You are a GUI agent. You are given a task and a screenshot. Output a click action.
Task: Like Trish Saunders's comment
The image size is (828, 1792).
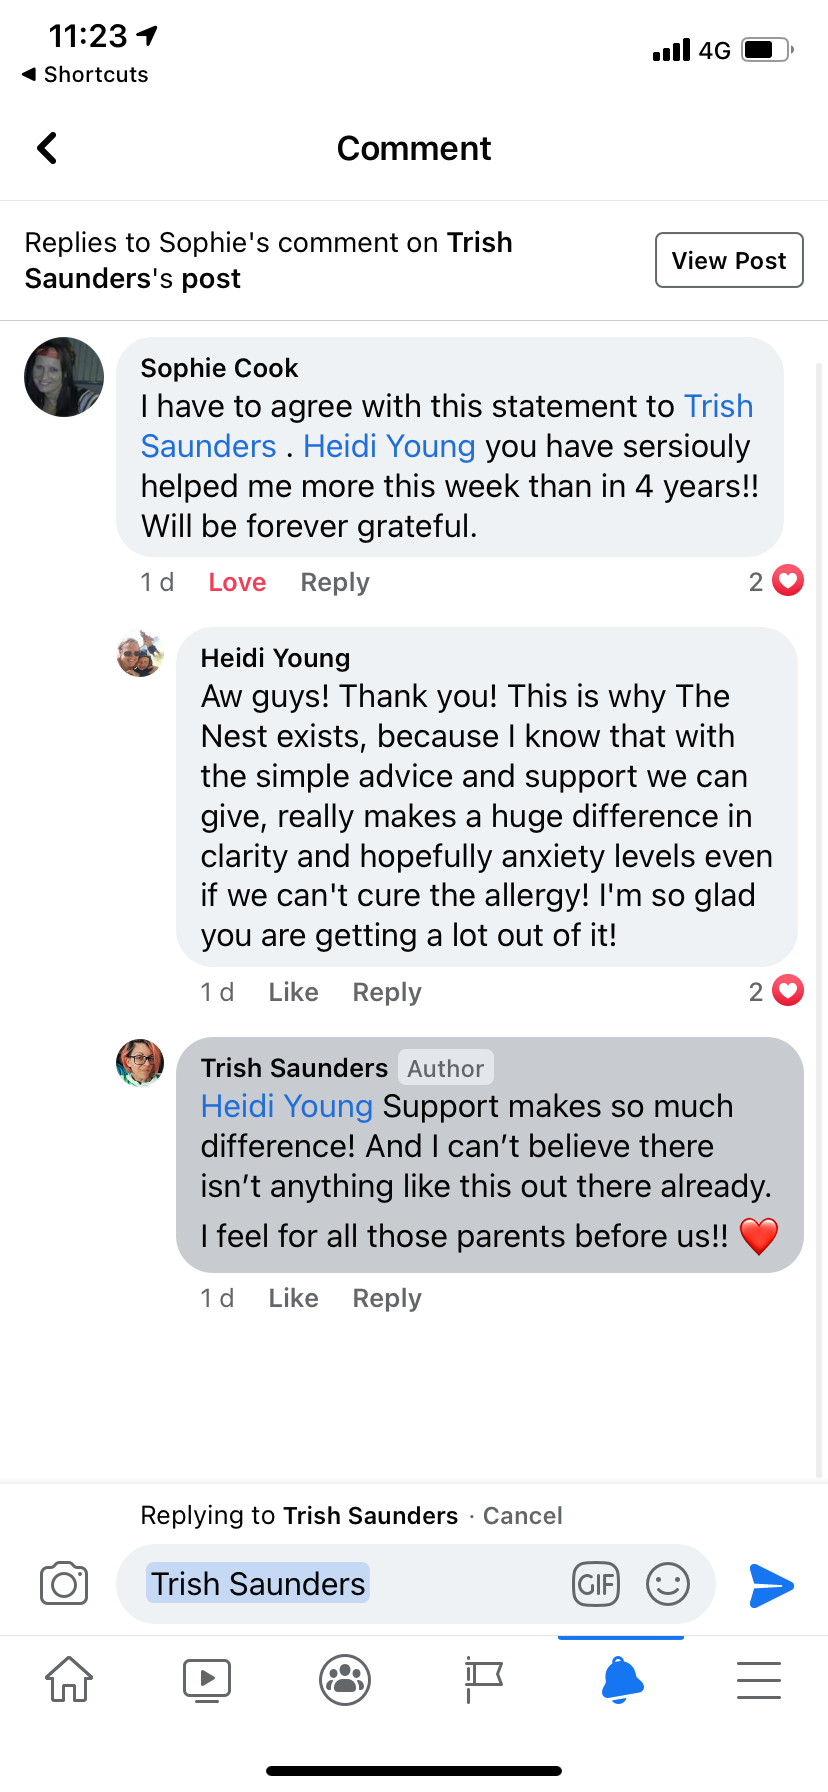293,1298
